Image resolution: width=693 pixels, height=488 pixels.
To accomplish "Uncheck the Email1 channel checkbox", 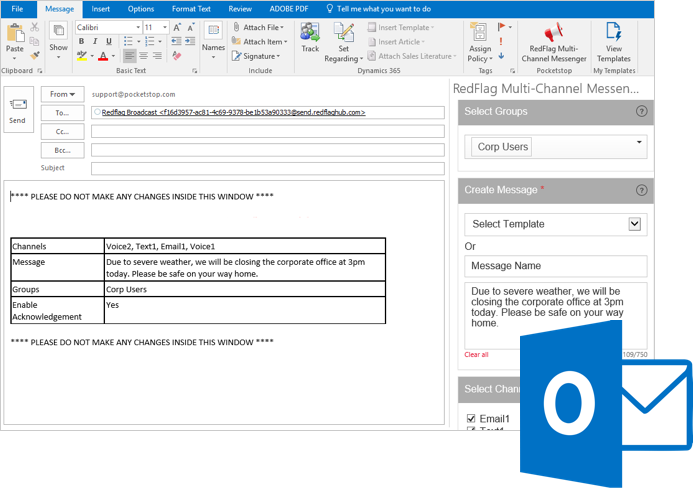I will click(x=471, y=419).
